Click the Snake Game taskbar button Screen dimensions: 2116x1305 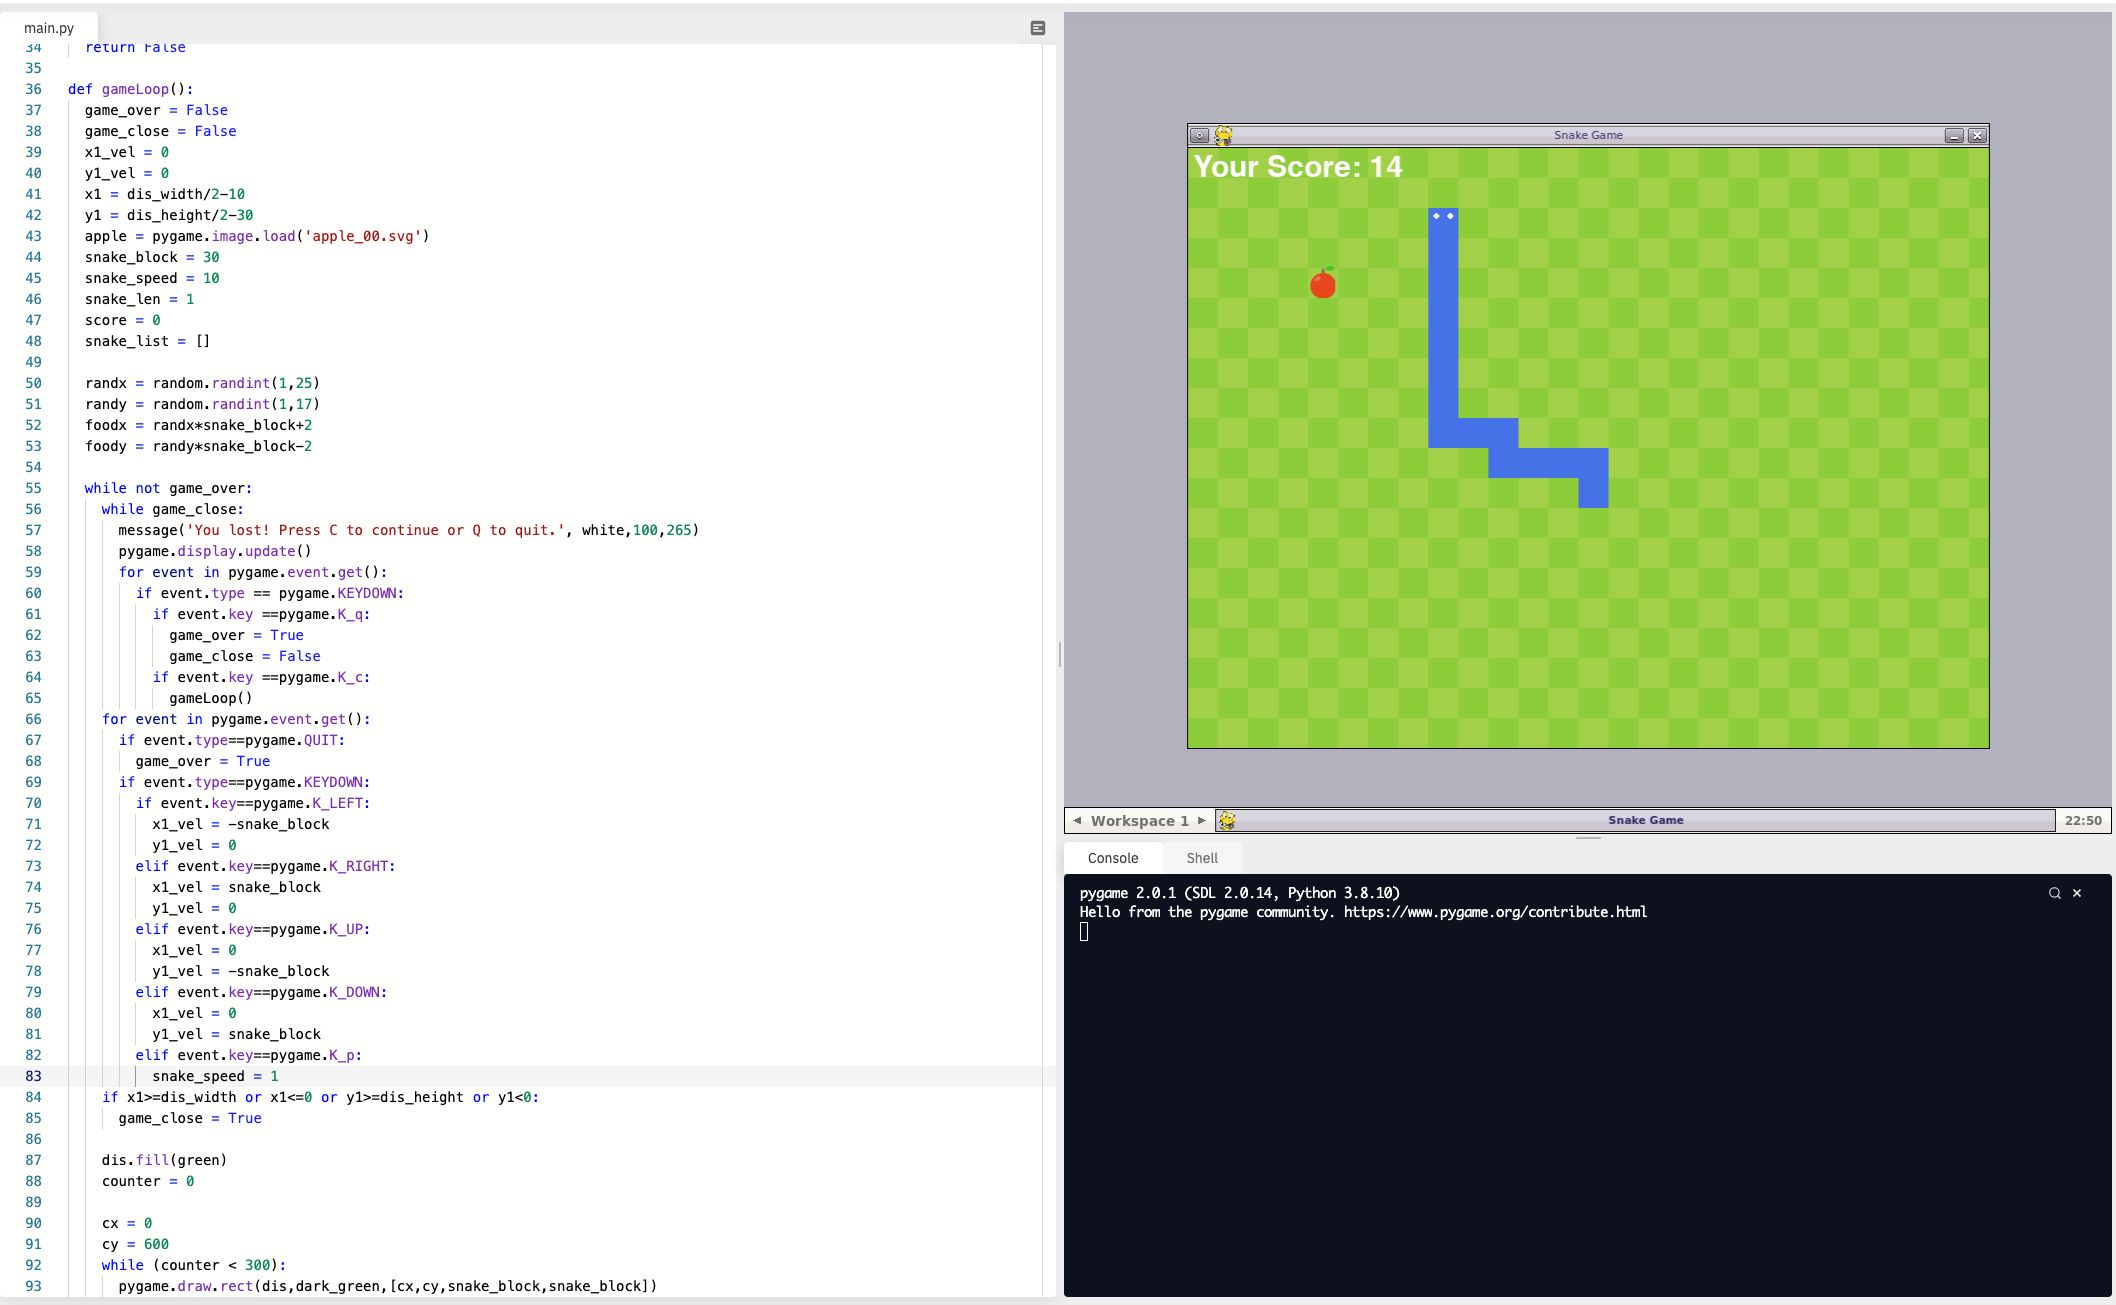coord(1645,820)
